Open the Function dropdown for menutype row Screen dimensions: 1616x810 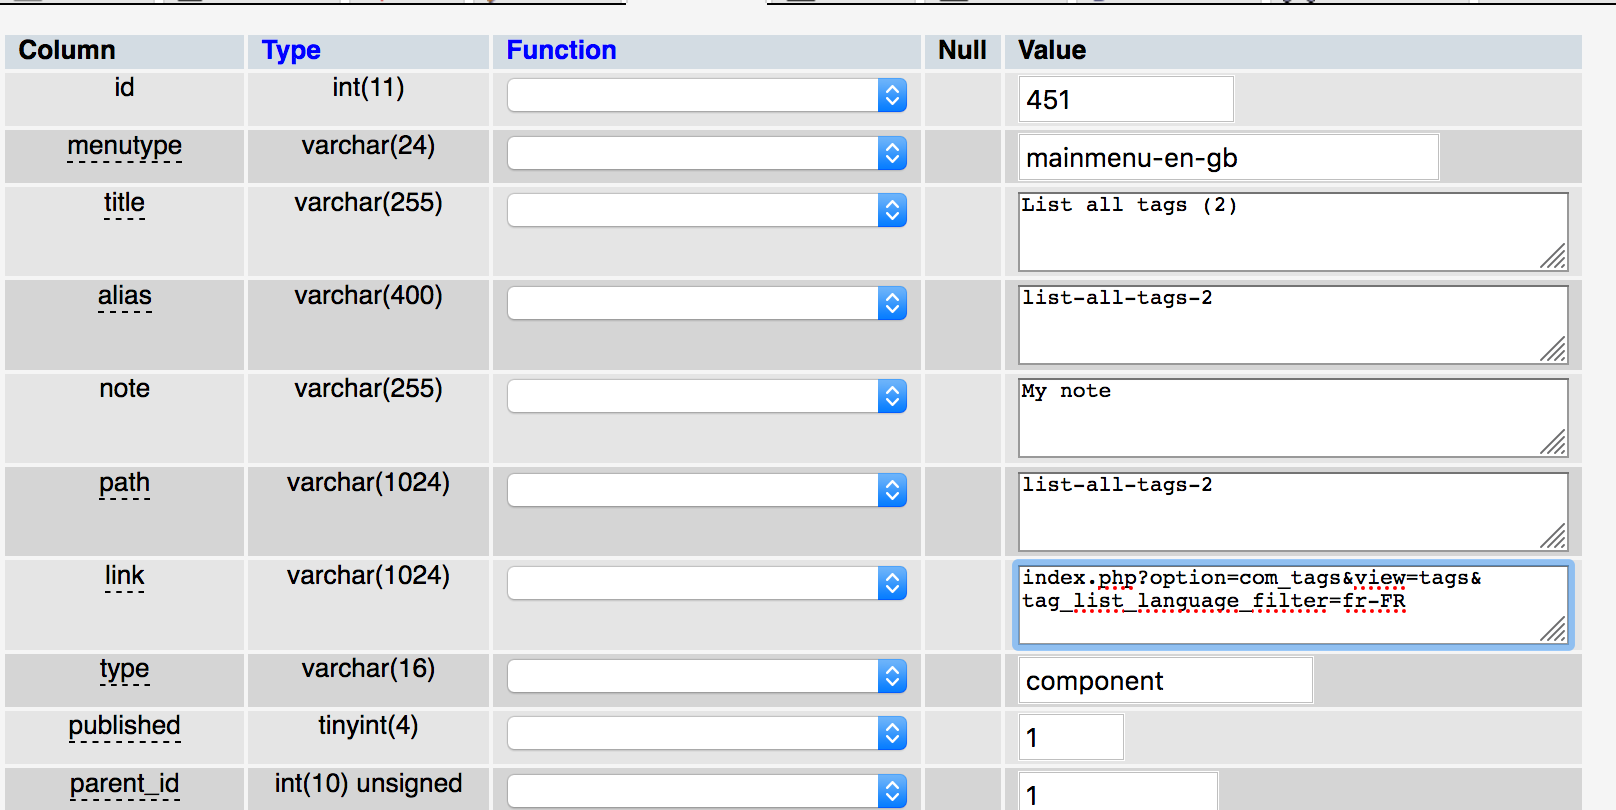707,153
